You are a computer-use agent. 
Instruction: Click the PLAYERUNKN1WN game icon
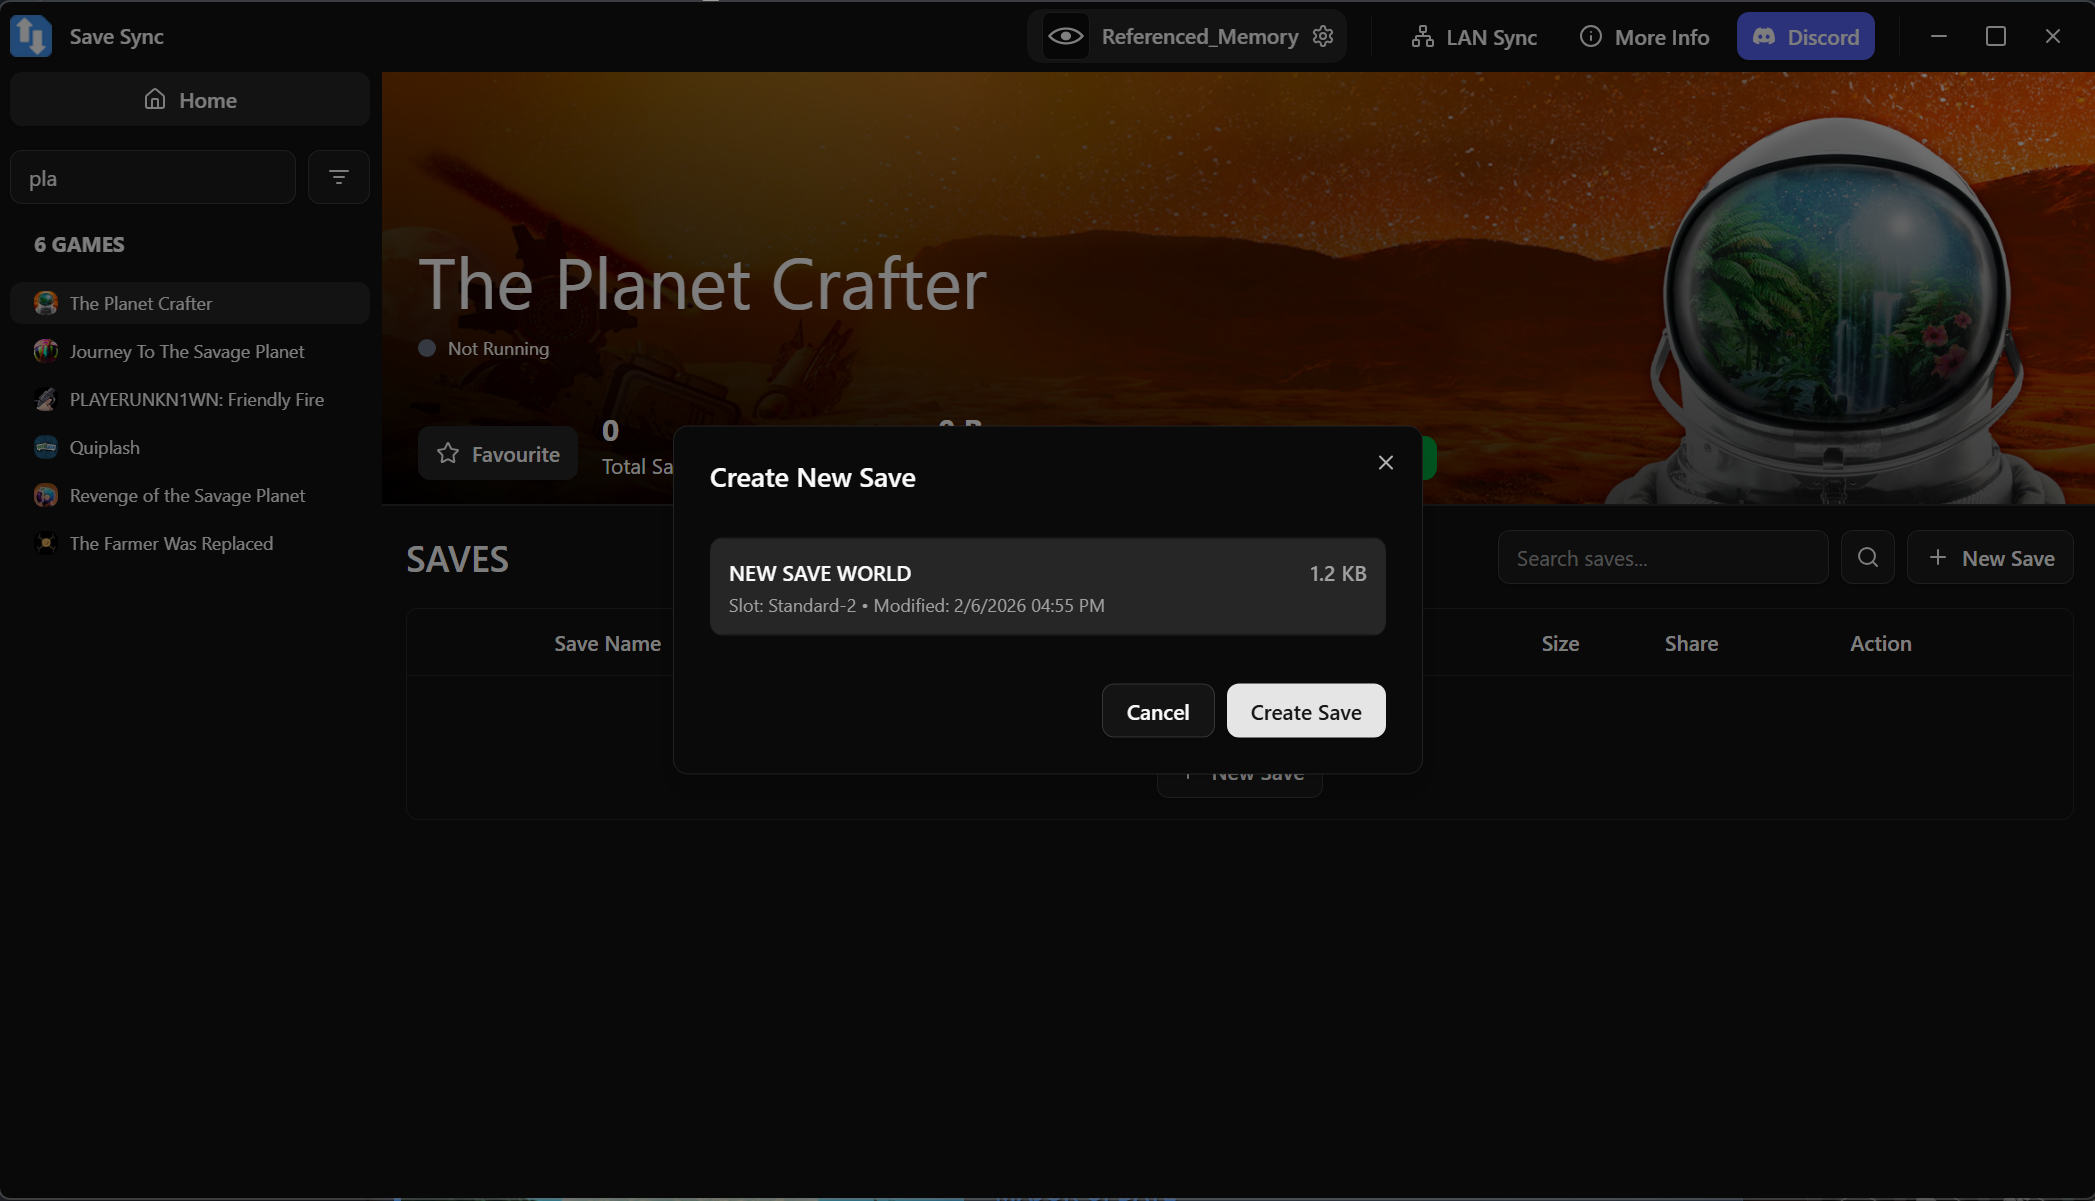coord(46,399)
